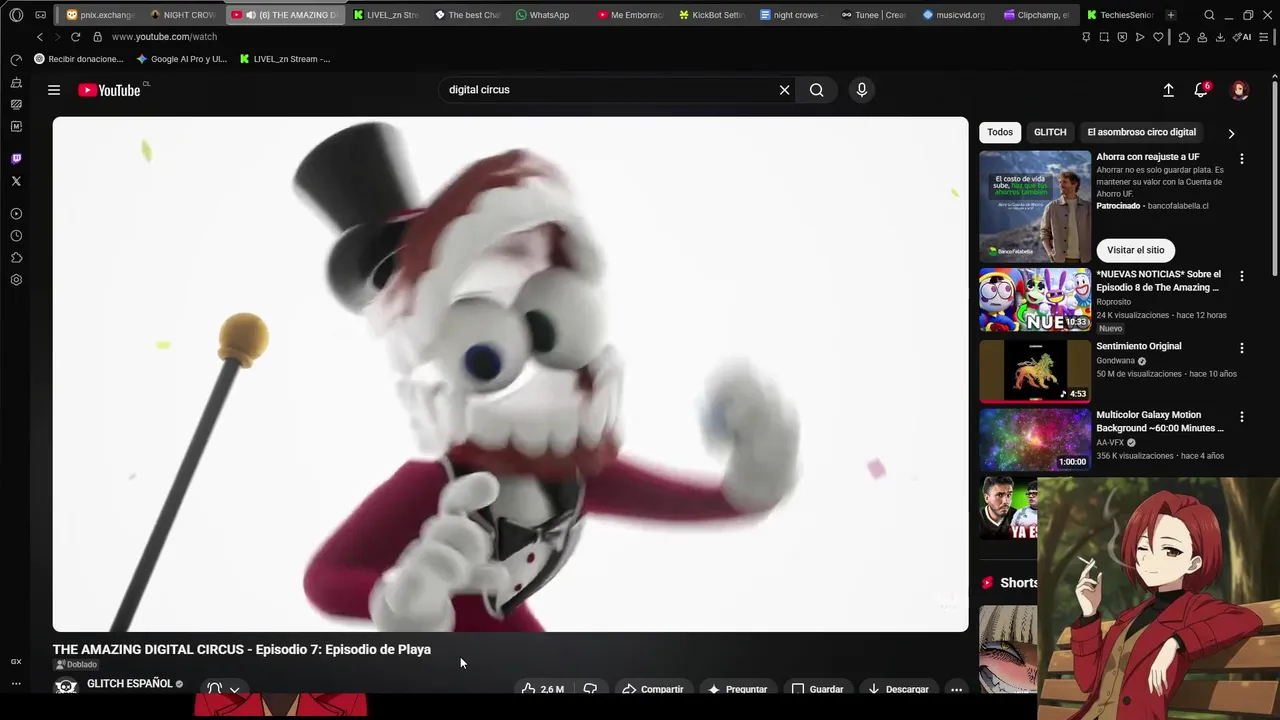Select the GLITCH filter chip

[x=1050, y=132]
